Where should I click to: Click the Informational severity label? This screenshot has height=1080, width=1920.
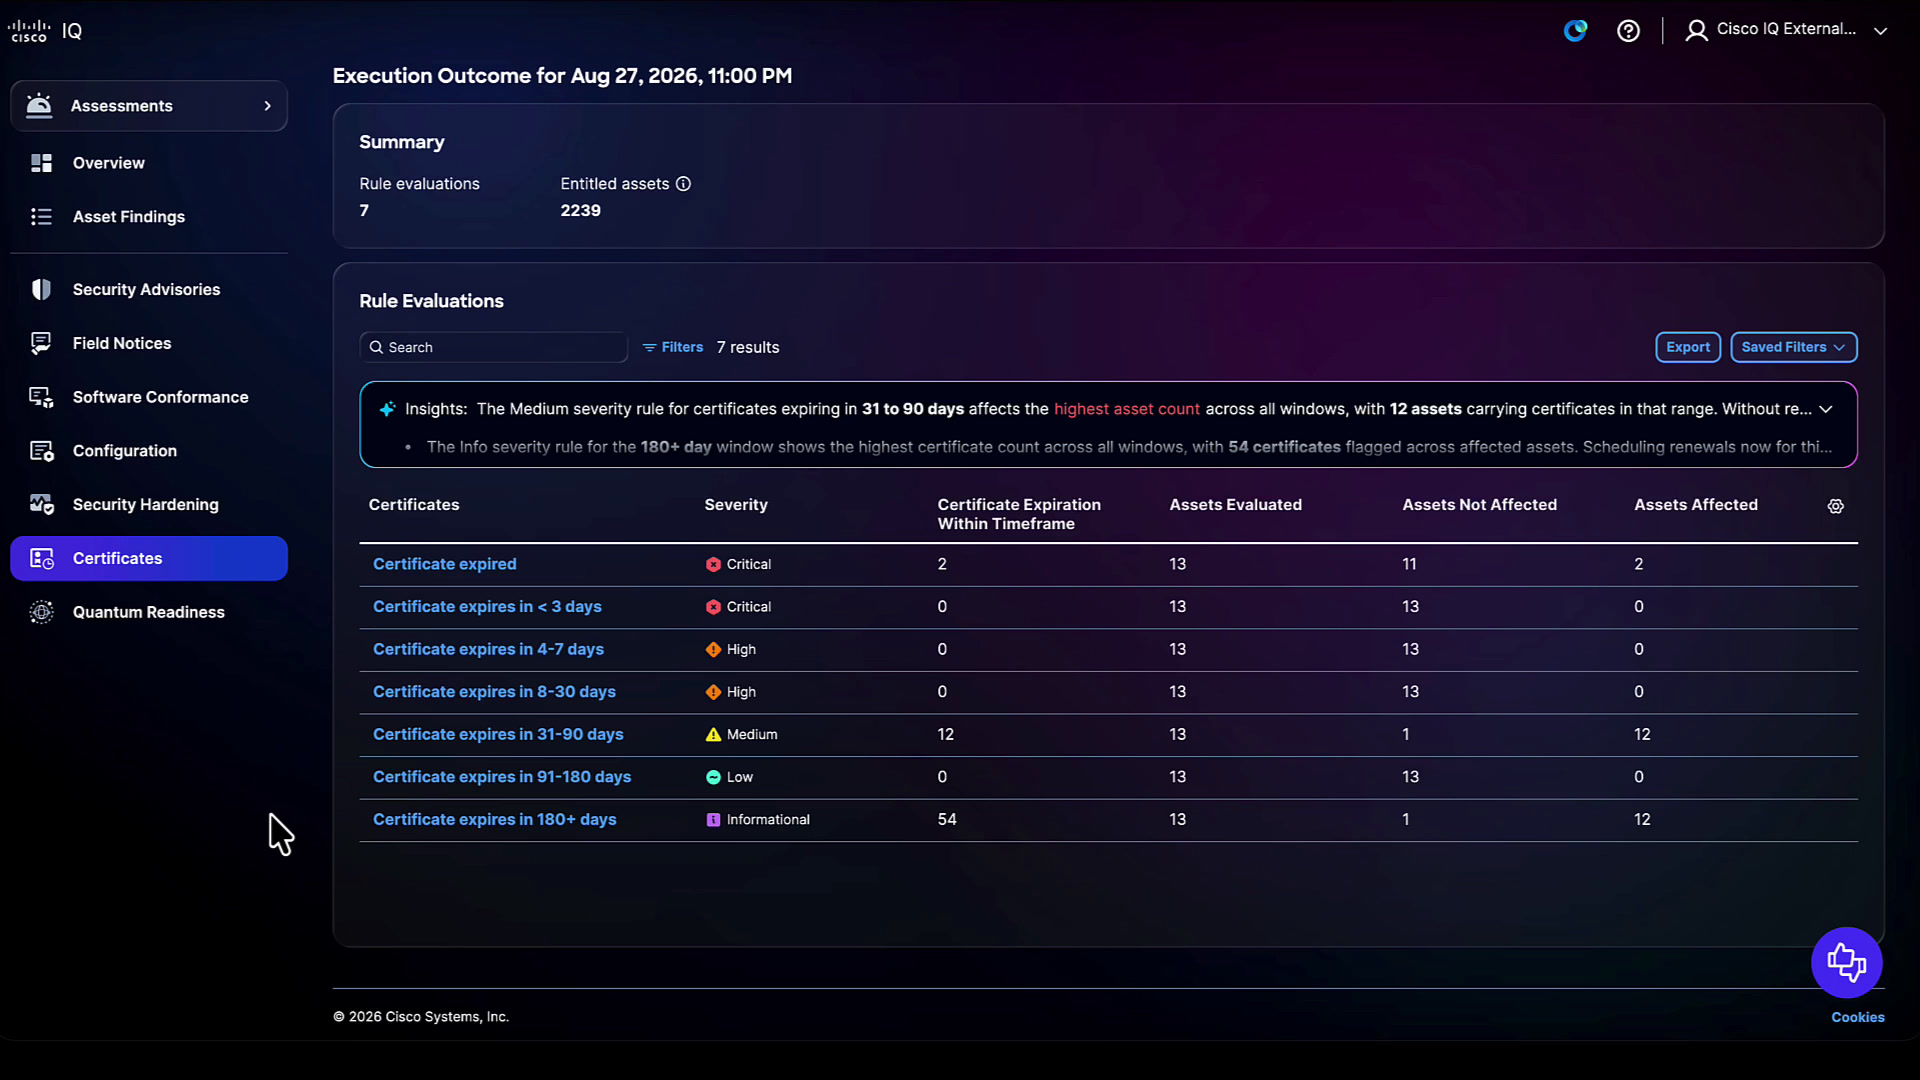(x=768, y=820)
